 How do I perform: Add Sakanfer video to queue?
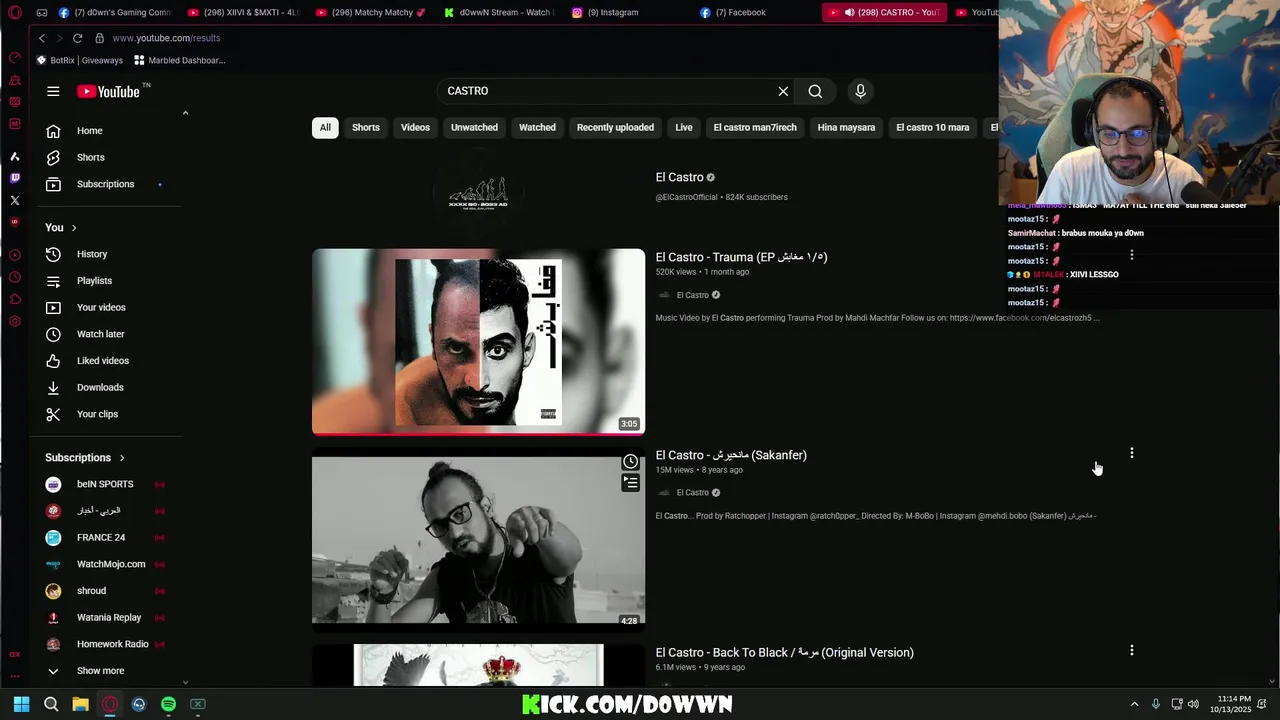point(630,483)
